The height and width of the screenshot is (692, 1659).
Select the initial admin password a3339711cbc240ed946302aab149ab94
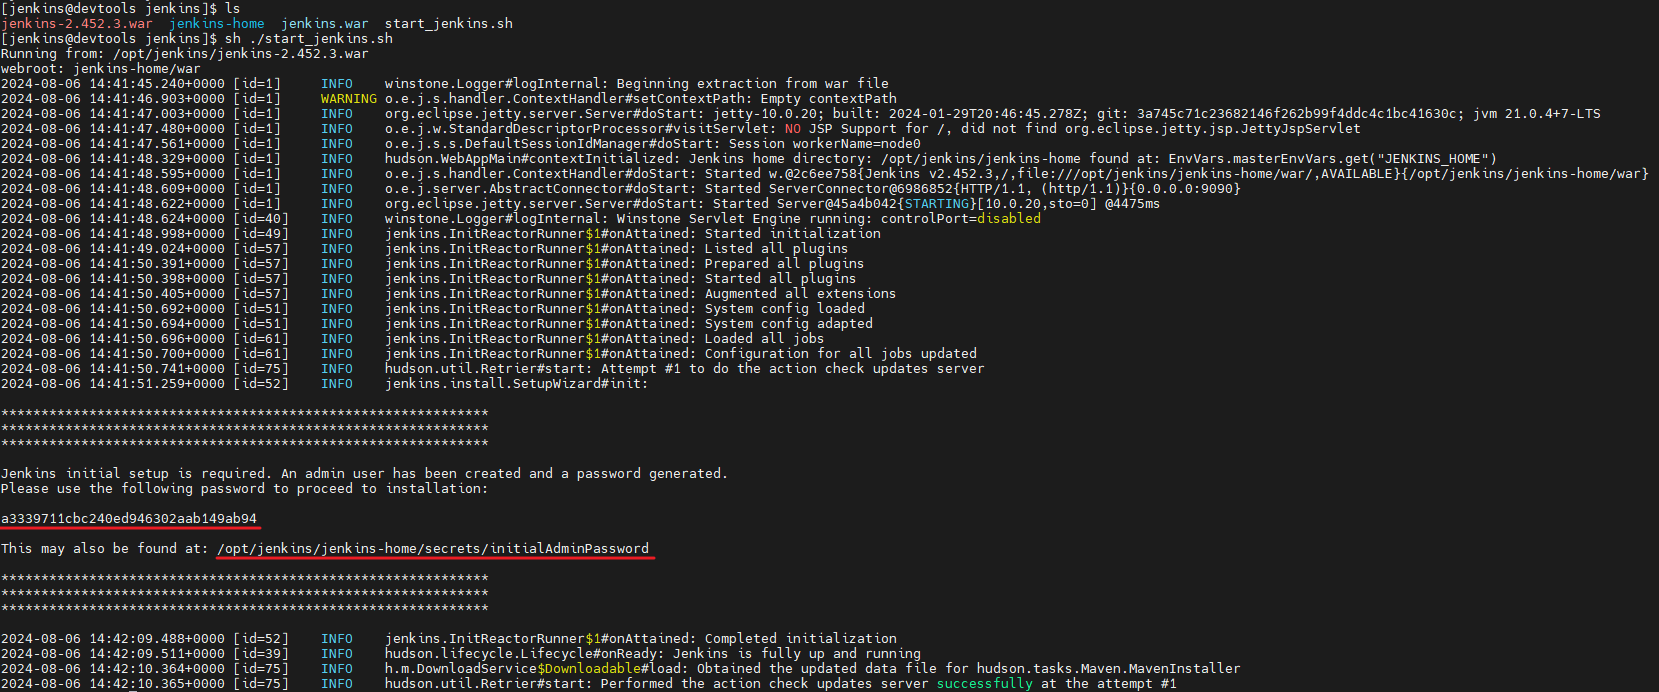[x=129, y=518]
